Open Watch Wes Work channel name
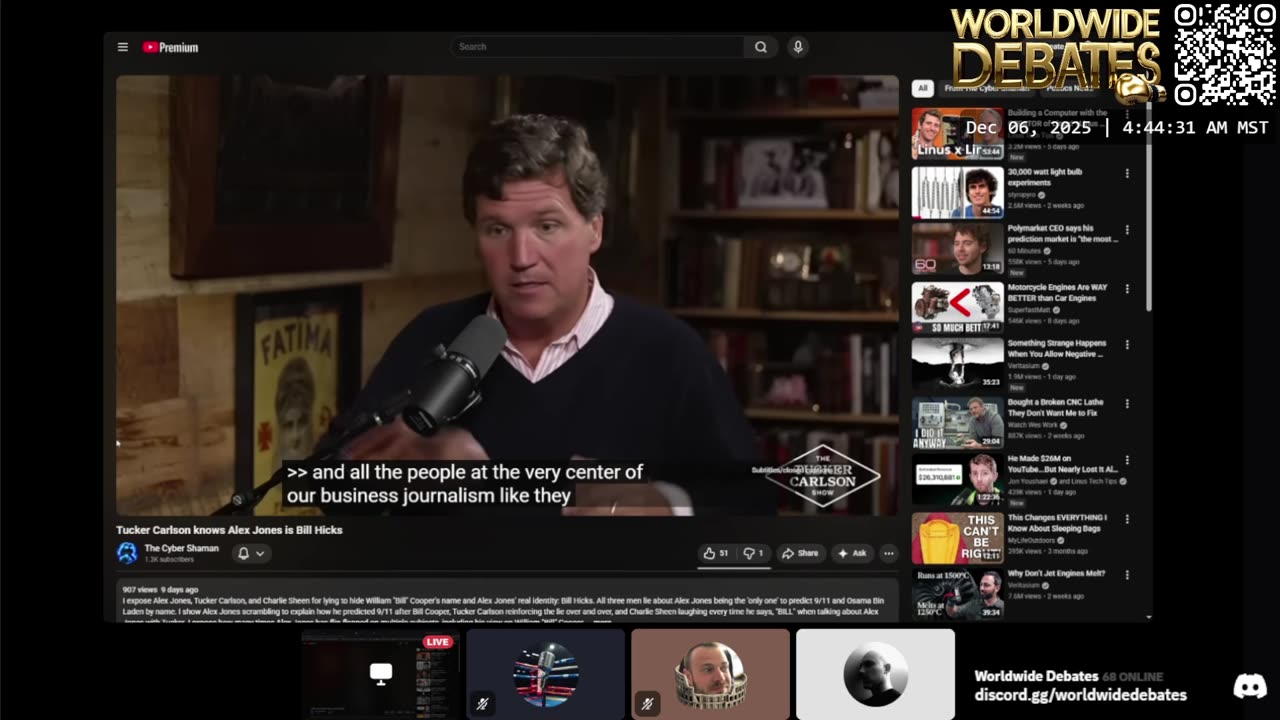Screen dimensions: 1280x720 [1035, 425]
